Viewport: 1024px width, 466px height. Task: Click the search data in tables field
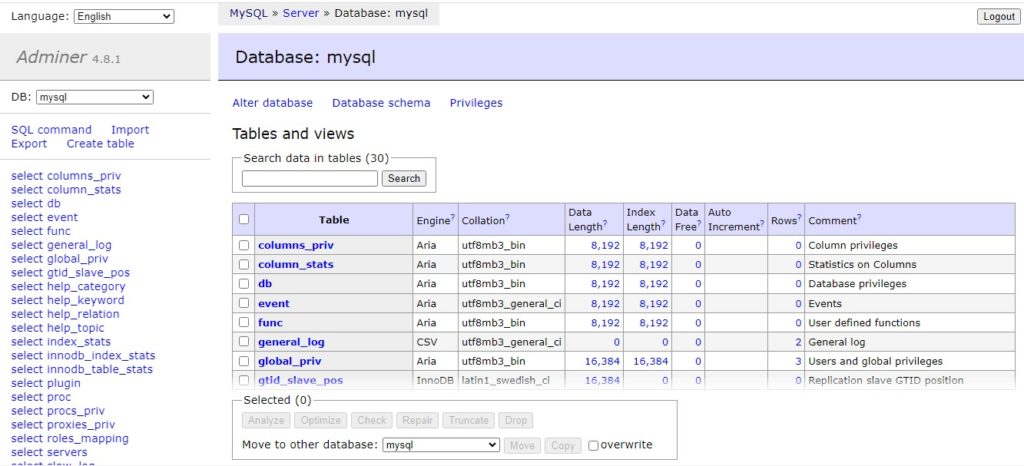(310, 178)
